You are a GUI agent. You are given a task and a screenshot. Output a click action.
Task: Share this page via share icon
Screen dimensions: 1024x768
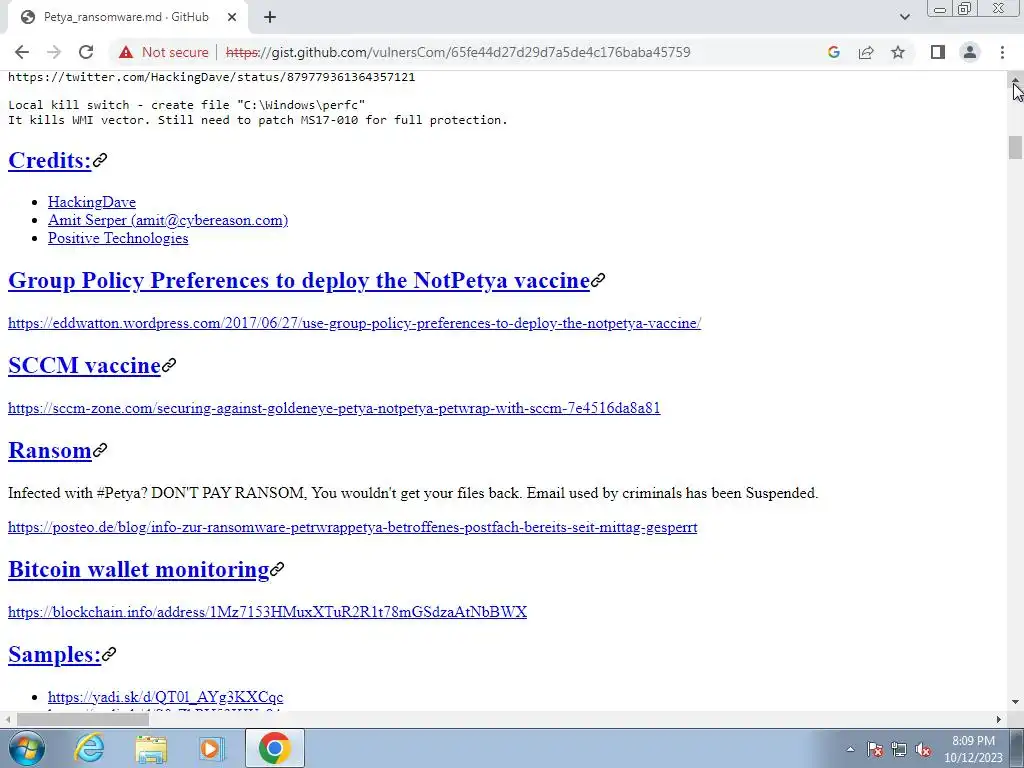866,52
